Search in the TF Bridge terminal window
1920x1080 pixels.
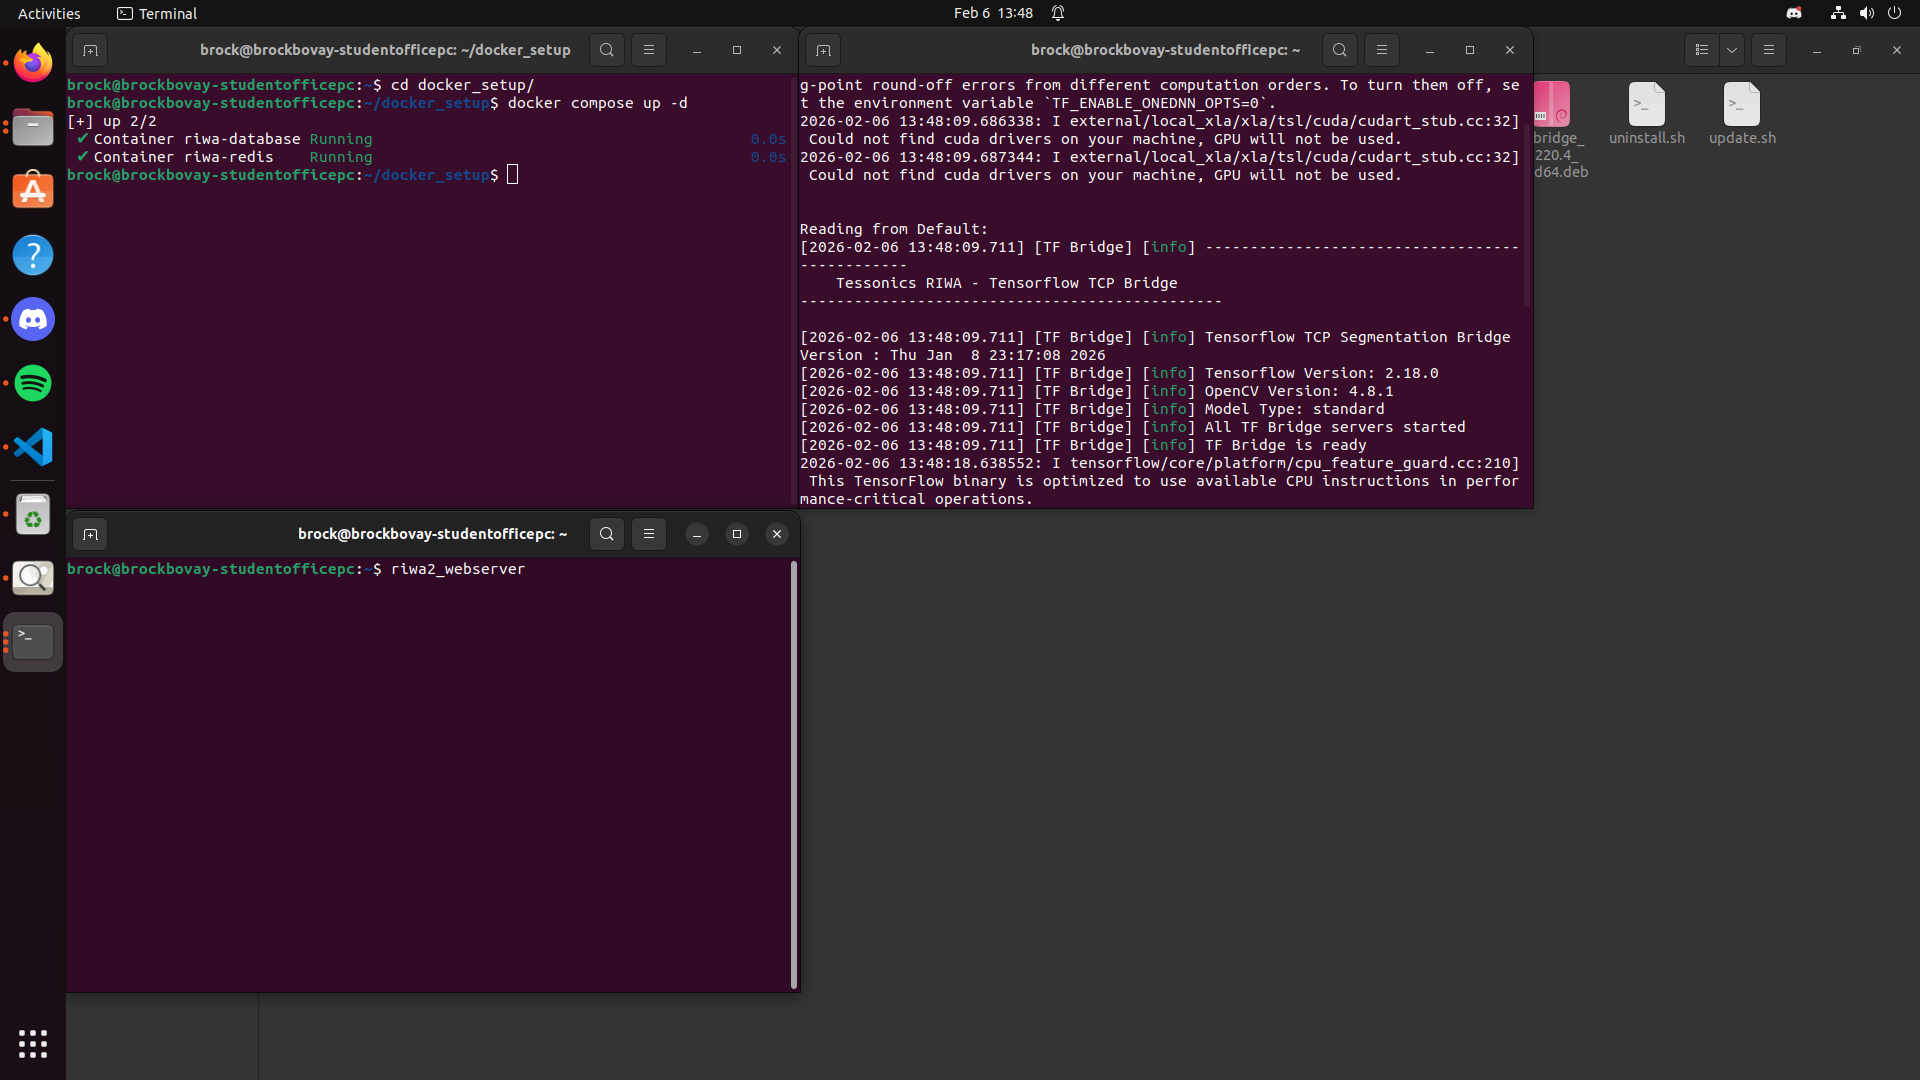tap(1340, 50)
